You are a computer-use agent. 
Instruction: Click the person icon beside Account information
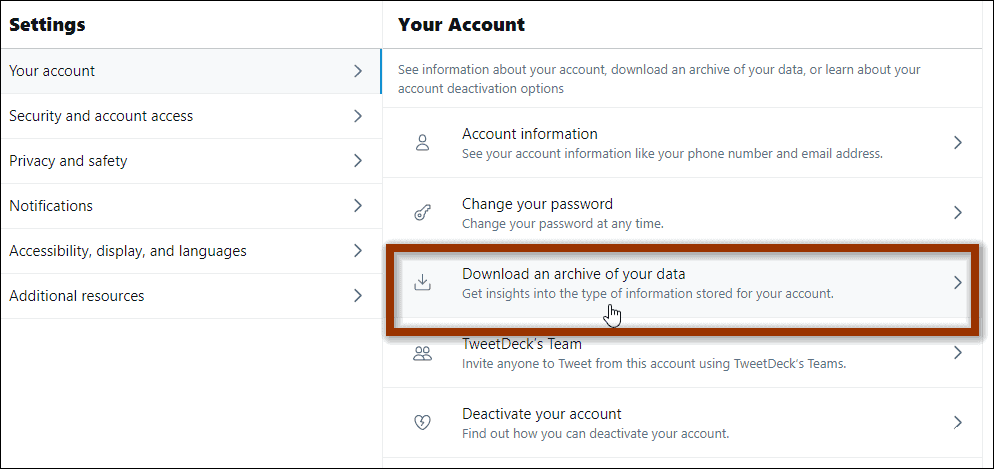point(422,143)
